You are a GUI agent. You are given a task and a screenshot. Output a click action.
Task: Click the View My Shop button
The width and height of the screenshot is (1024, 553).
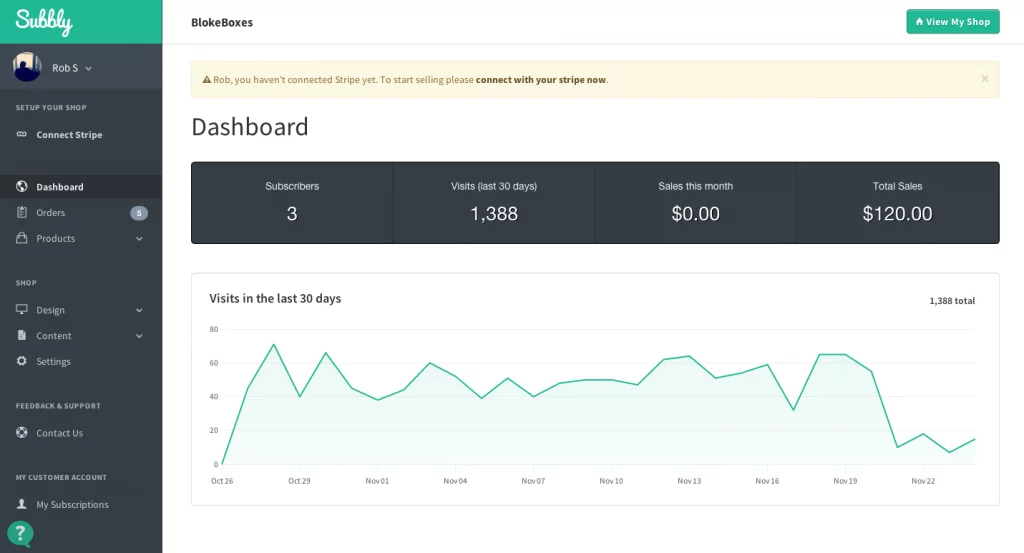tap(952, 22)
